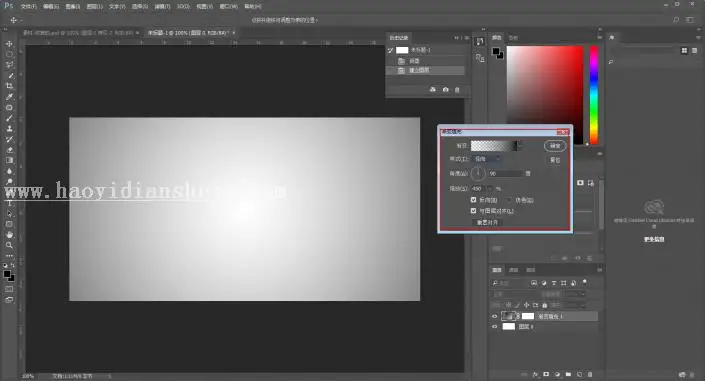Open the gradient preset picker arrow
The width and height of the screenshot is (705, 381).
pyautogui.click(x=519, y=145)
